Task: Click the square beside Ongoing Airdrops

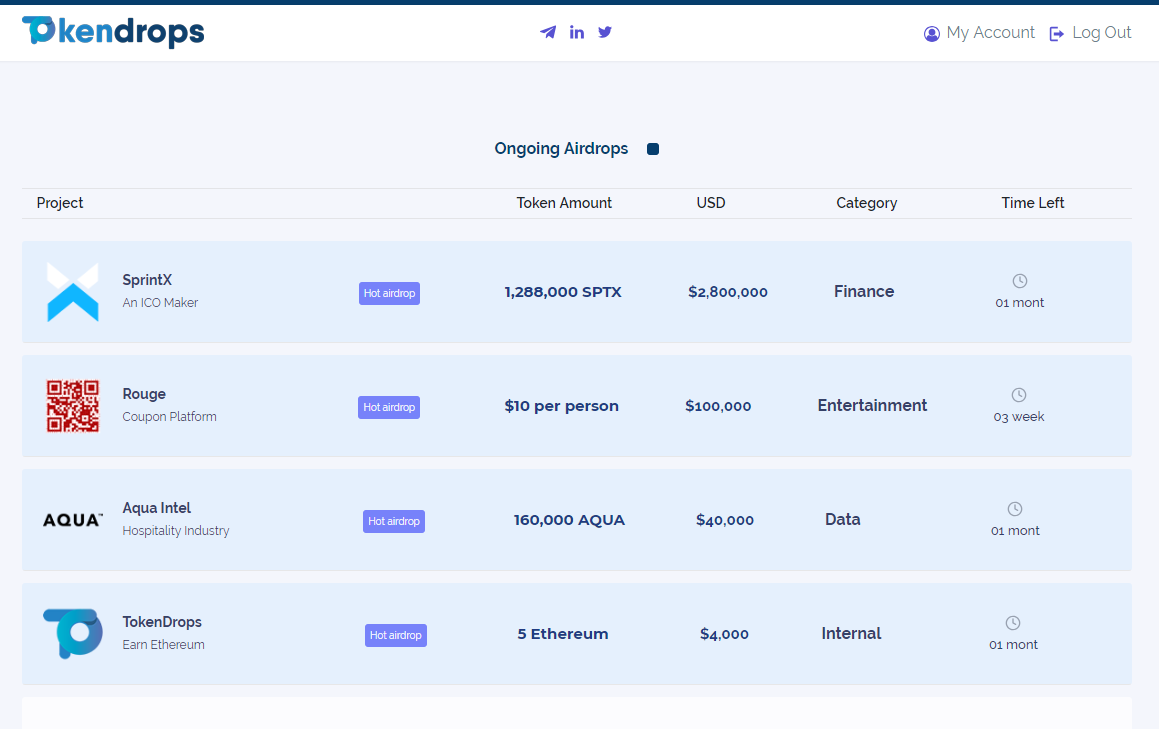Action: pos(653,149)
